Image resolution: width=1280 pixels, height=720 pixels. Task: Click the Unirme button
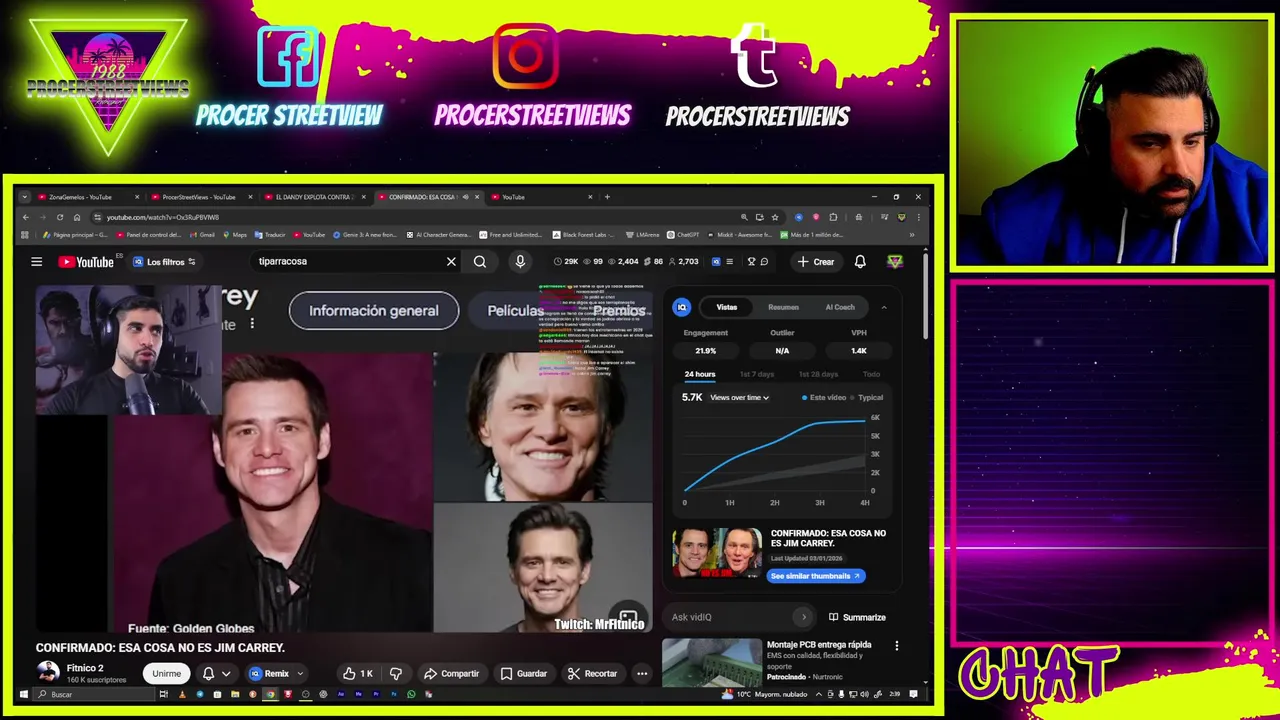point(166,674)
